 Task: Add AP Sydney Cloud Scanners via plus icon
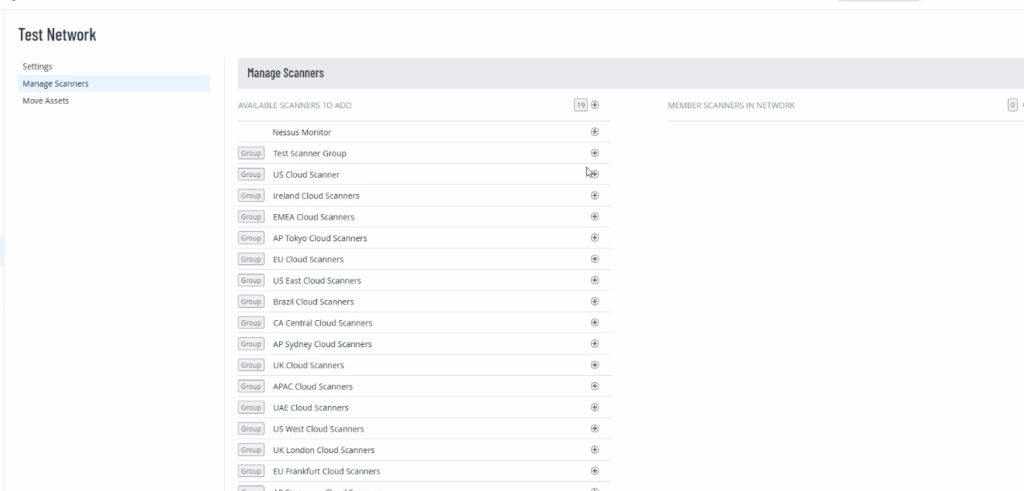pyautogui.click(x=595, y=344)
